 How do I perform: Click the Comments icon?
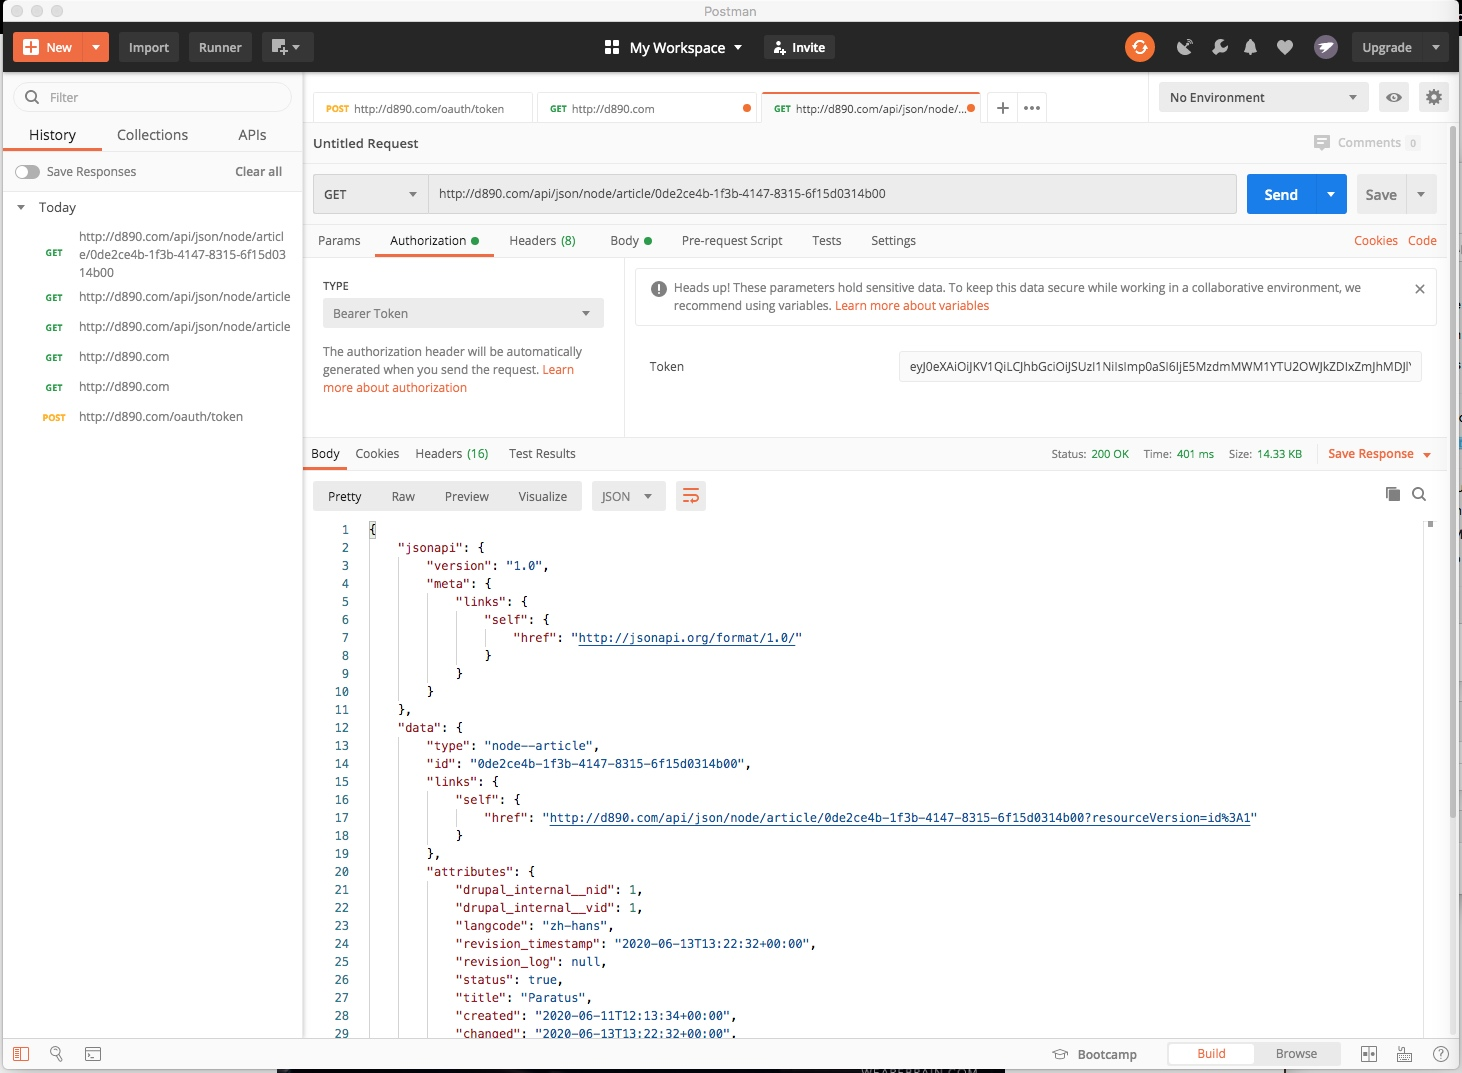(1322, 143)
